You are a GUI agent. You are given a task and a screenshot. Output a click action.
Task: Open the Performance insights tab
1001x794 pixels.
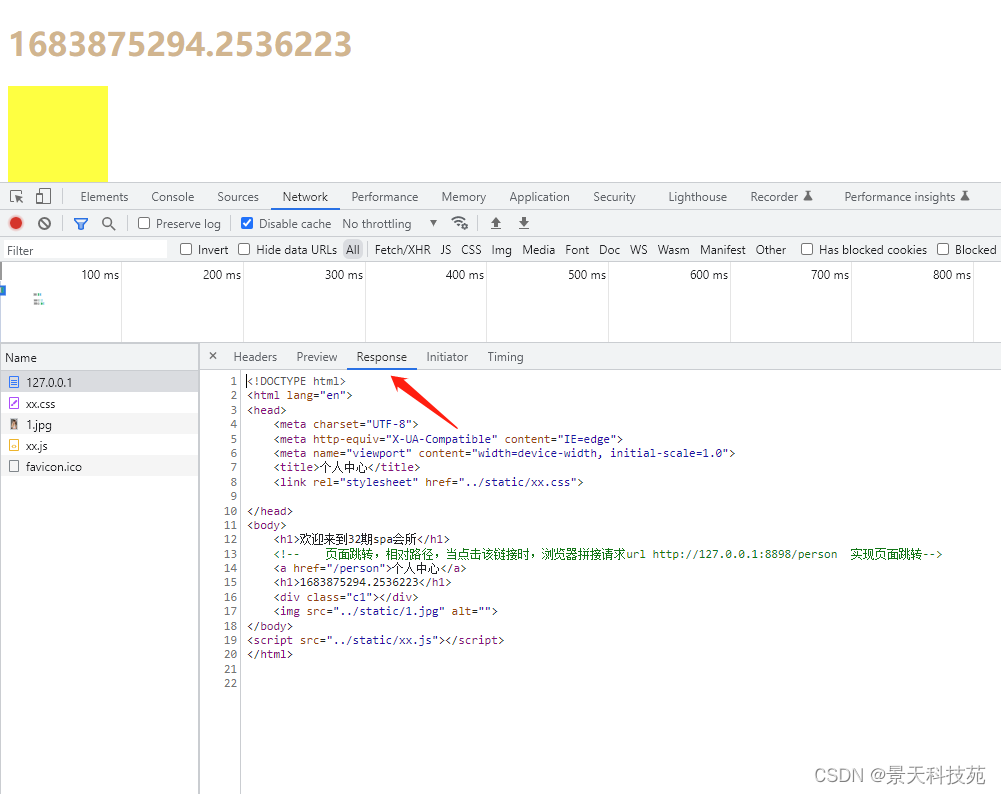[907, 197]
